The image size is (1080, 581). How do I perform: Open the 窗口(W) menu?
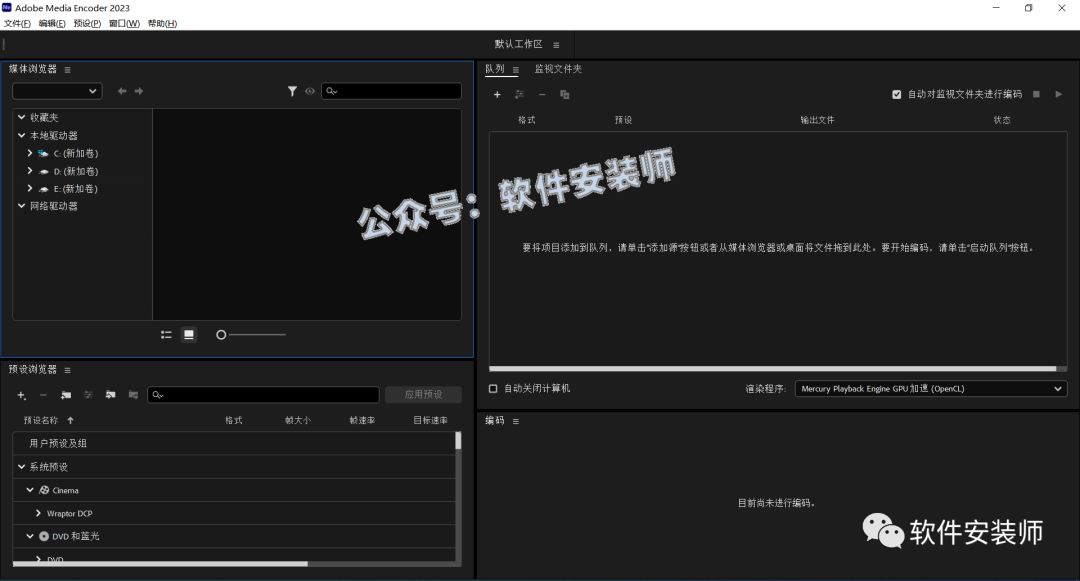124,23
